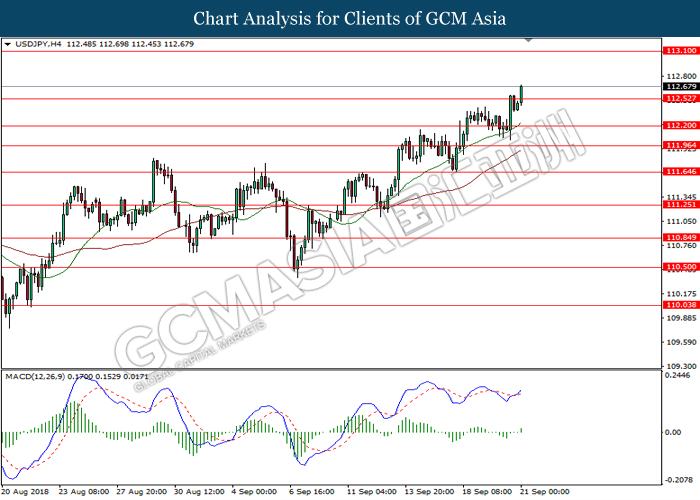
Task: Click the chart shift marker triangle at top
Action: [x=529, y=40]
